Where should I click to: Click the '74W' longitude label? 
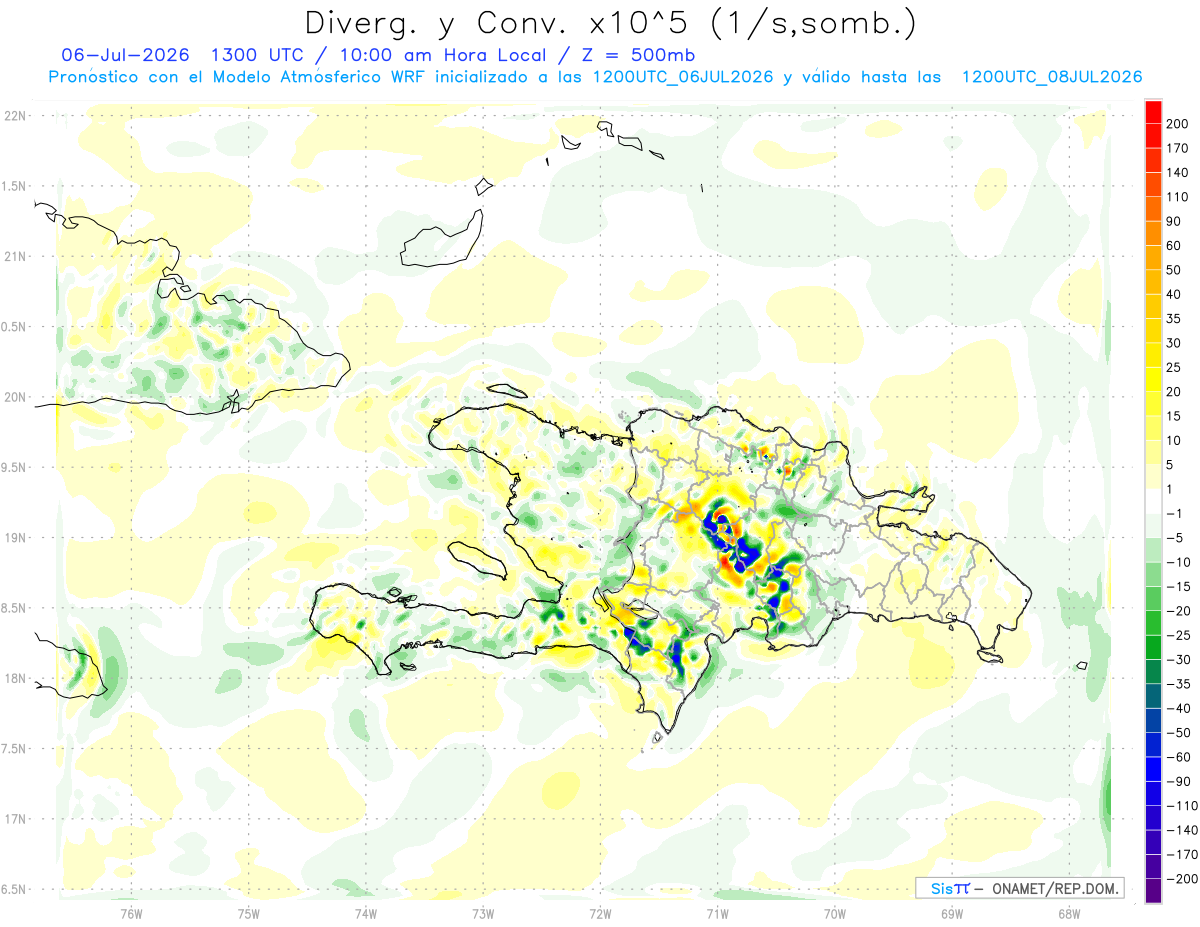[365, 912]
